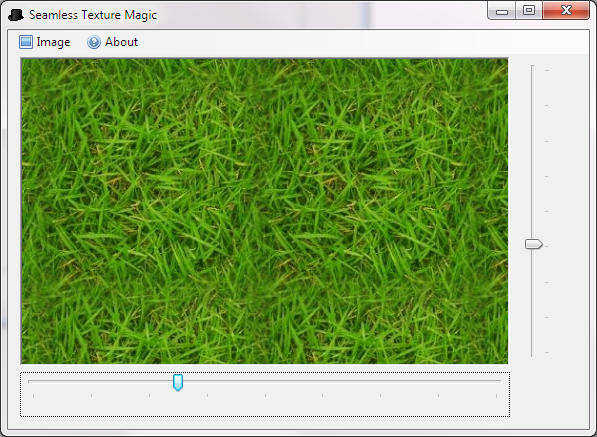
Task: Click the Image menu icon
Action: pyautogui.click(x=26, y=42)
